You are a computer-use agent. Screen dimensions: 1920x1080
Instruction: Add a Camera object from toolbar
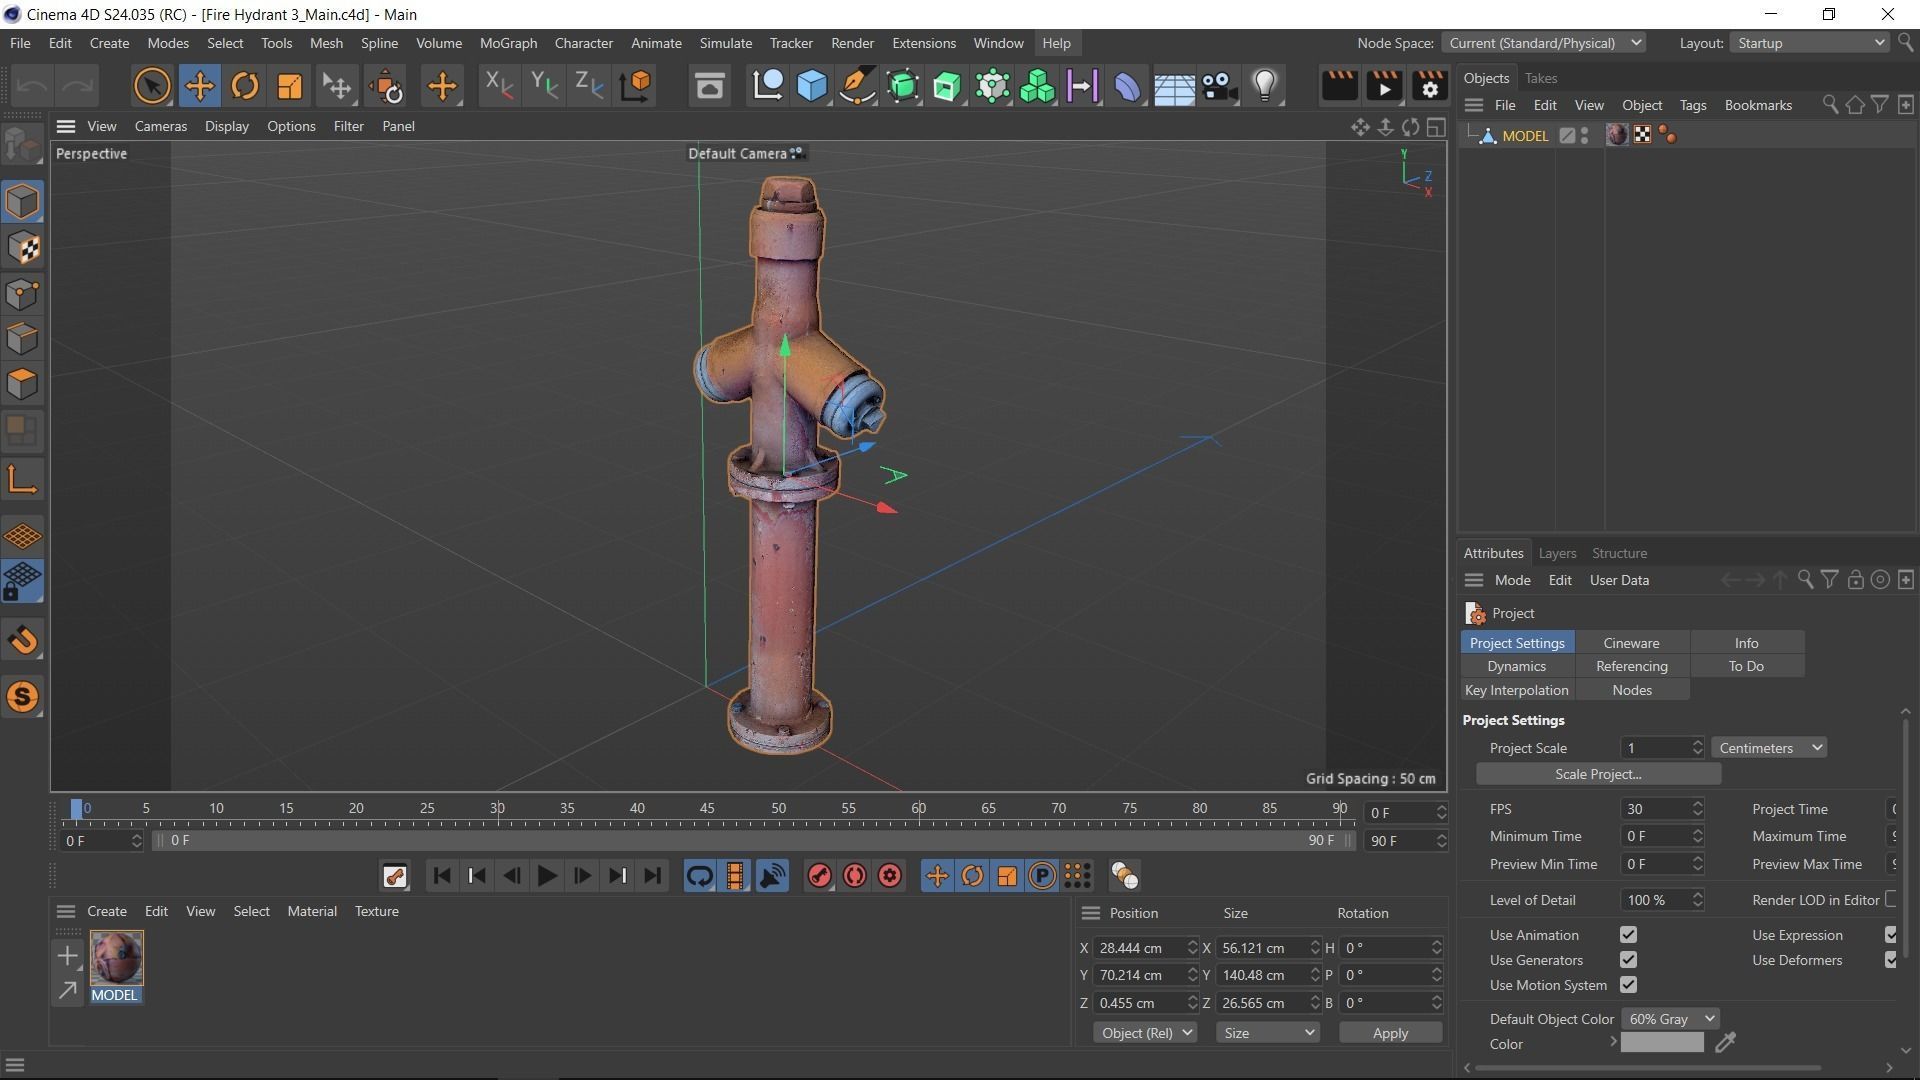(1219, 86)
